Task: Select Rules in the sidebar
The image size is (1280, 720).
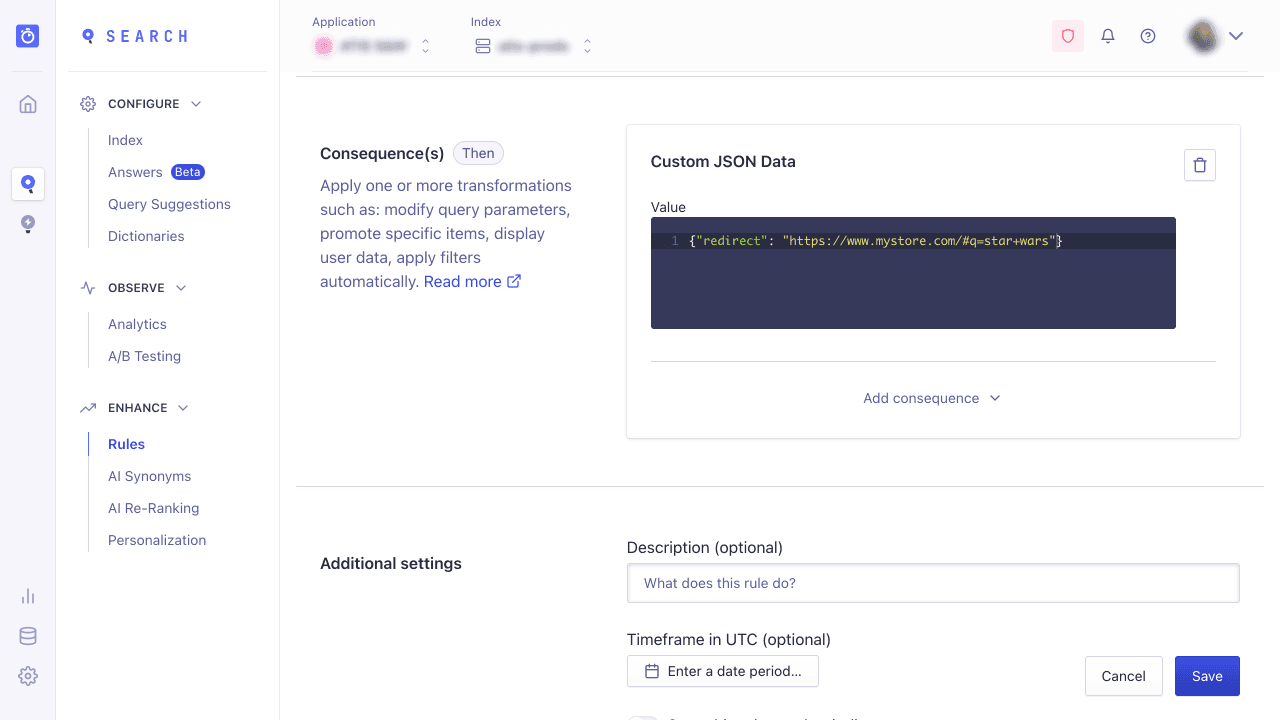Action: pos(126,444)
